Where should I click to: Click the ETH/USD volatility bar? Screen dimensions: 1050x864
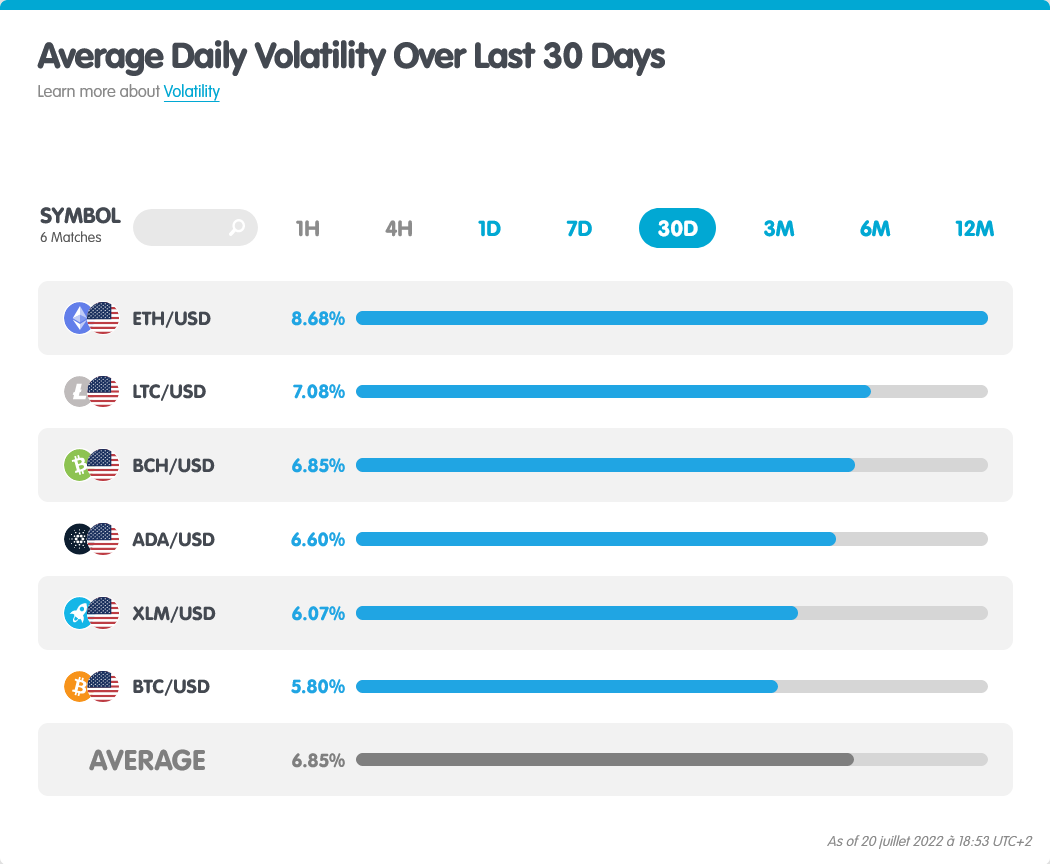pyautogui.click(x=672, y=318)
